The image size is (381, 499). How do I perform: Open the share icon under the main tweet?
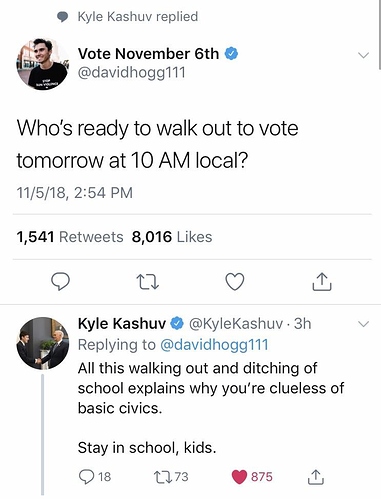(322, 282)
